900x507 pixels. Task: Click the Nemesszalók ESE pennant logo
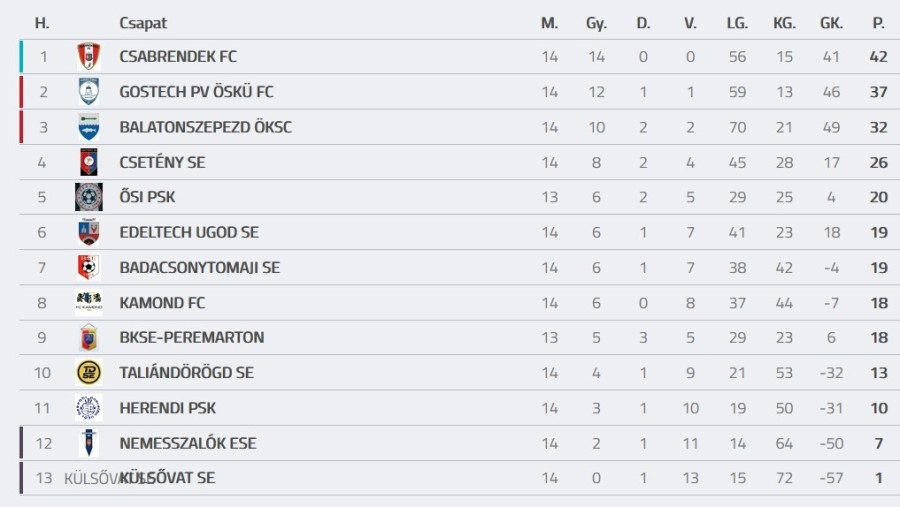tap(89, 443)
